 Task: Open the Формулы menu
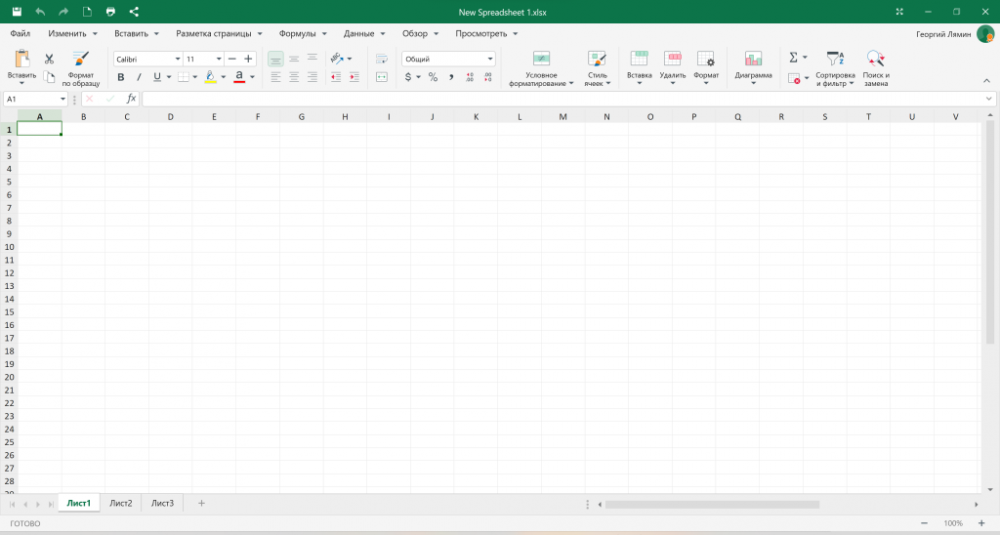click(302, 33)
